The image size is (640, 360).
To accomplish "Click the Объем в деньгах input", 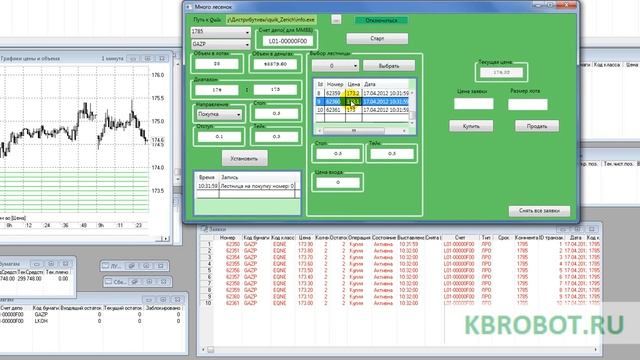I will [x=275, y=64].
